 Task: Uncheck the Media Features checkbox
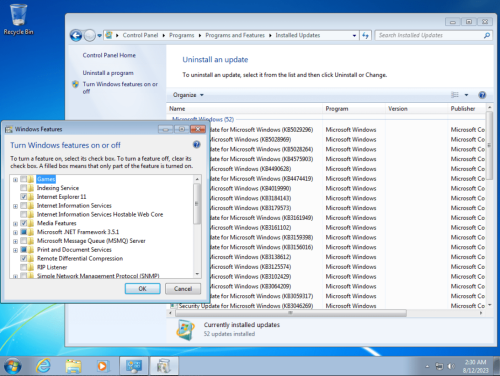click(x=24, y=223)
